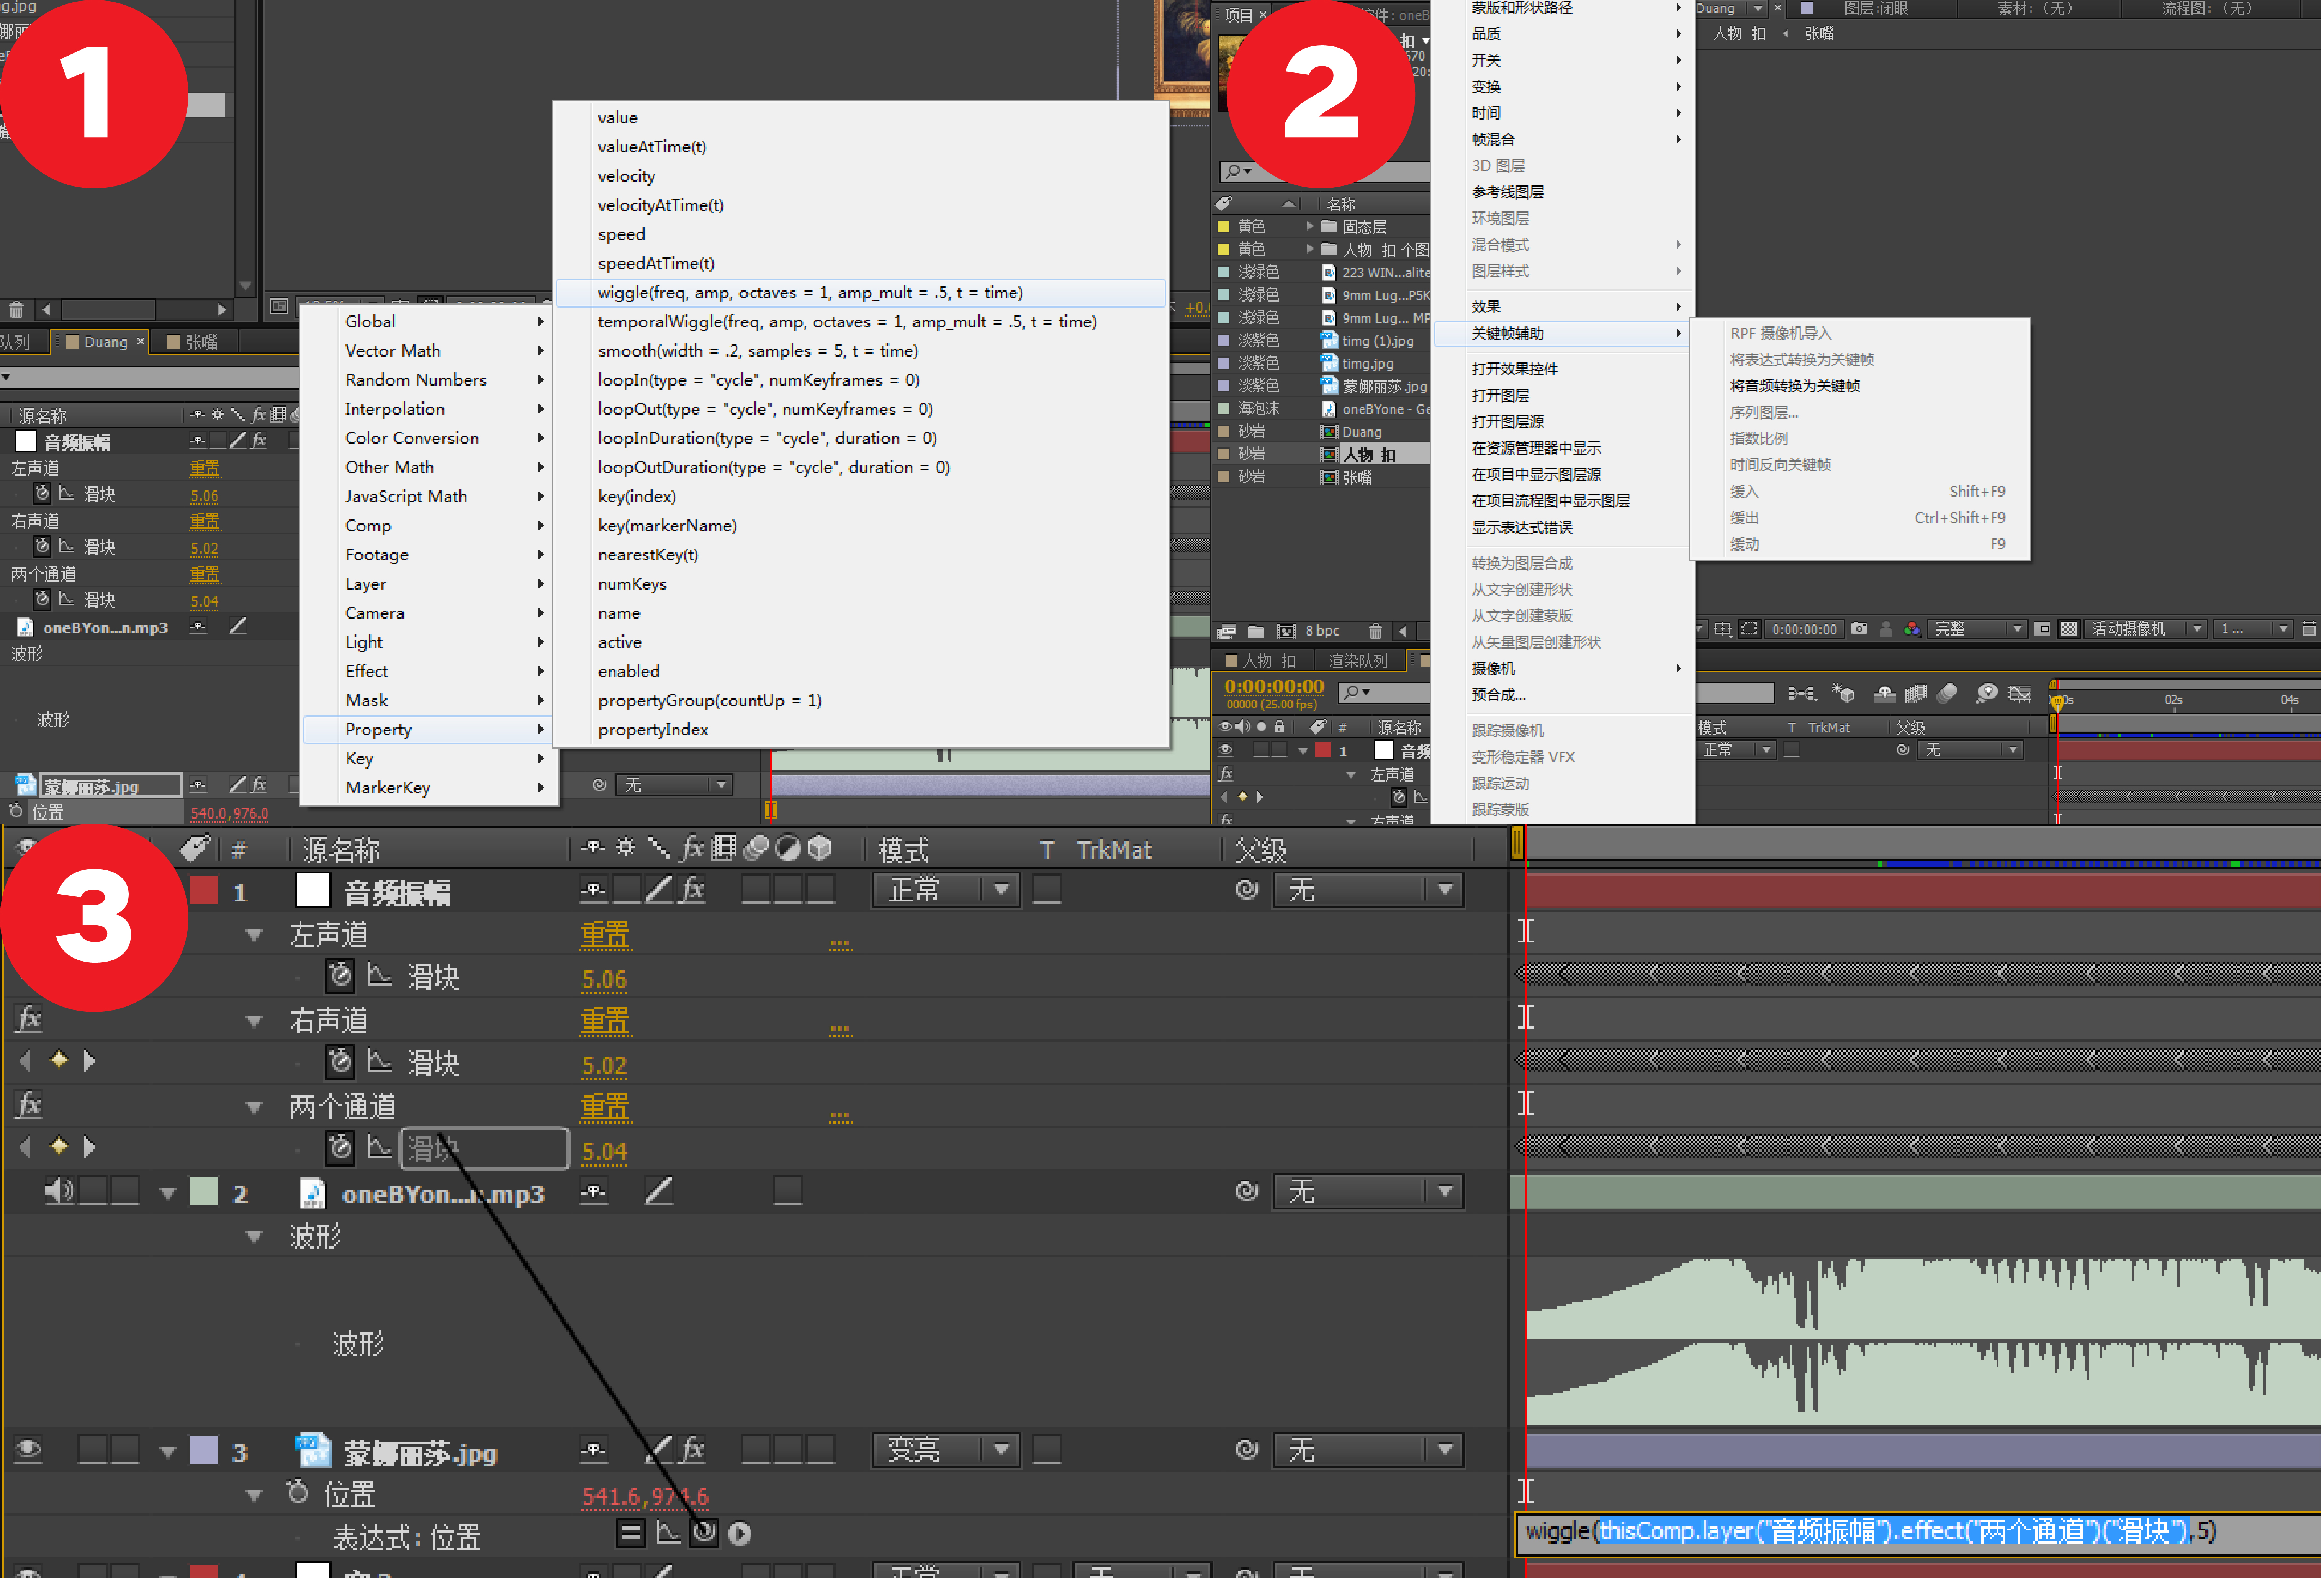Viewport: 2324px width, 1578px height.
Task: Go to previous keyframe on 右声道 row, bottom timeline
Action: click(x=25, y=1060)
